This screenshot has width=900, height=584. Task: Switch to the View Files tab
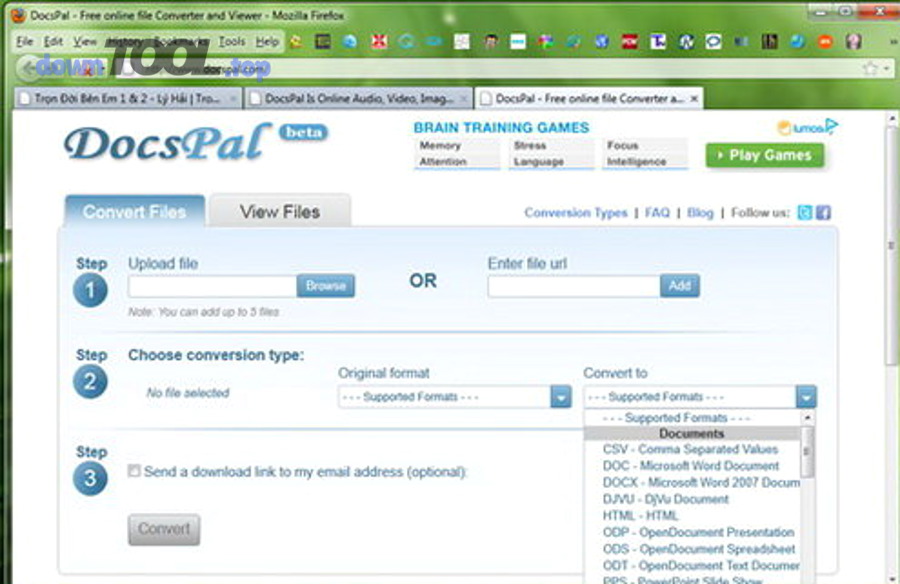pyautogui.click(x=280, y=212)
